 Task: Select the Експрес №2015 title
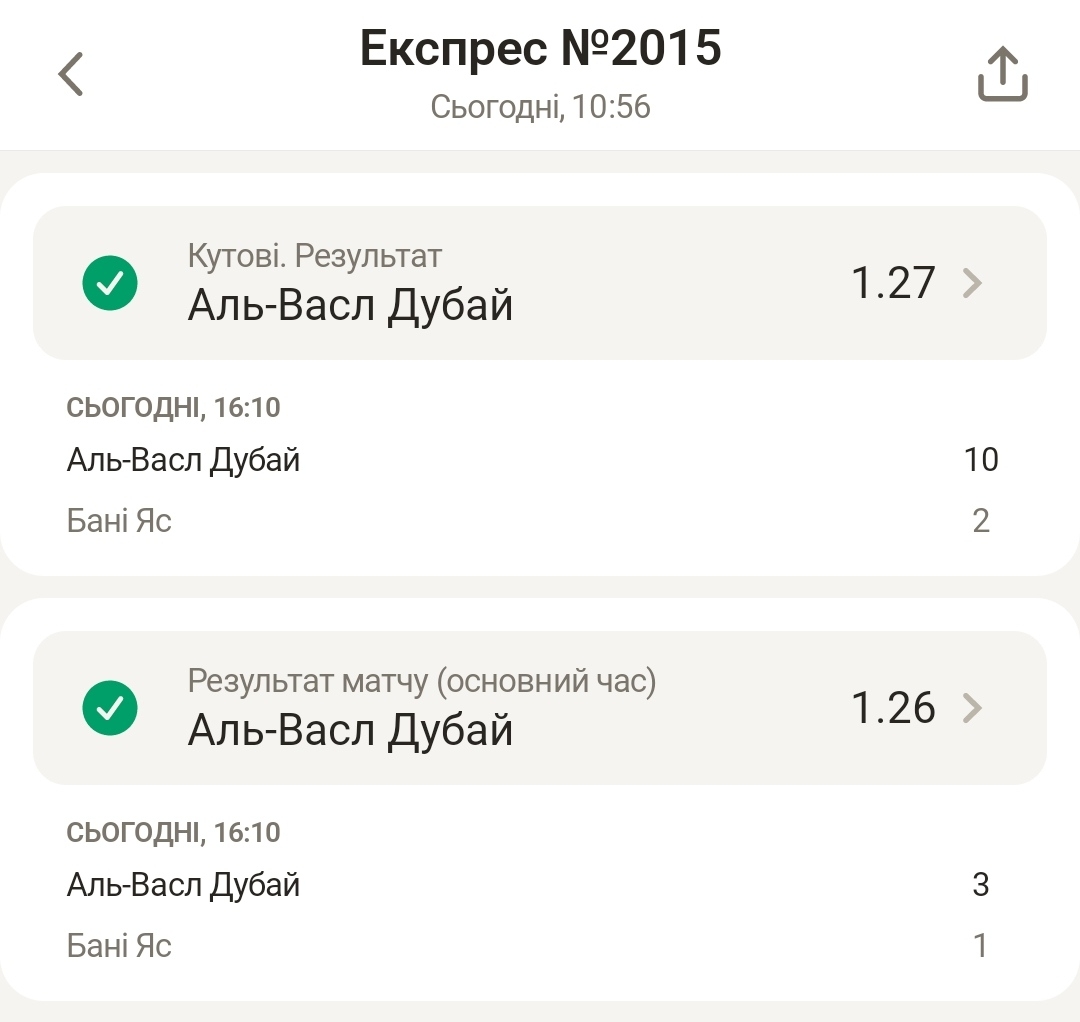click(541, 48)
